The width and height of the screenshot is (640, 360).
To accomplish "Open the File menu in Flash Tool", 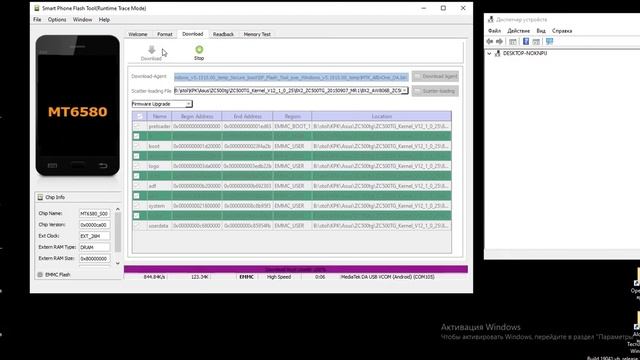I will (37, 20).
